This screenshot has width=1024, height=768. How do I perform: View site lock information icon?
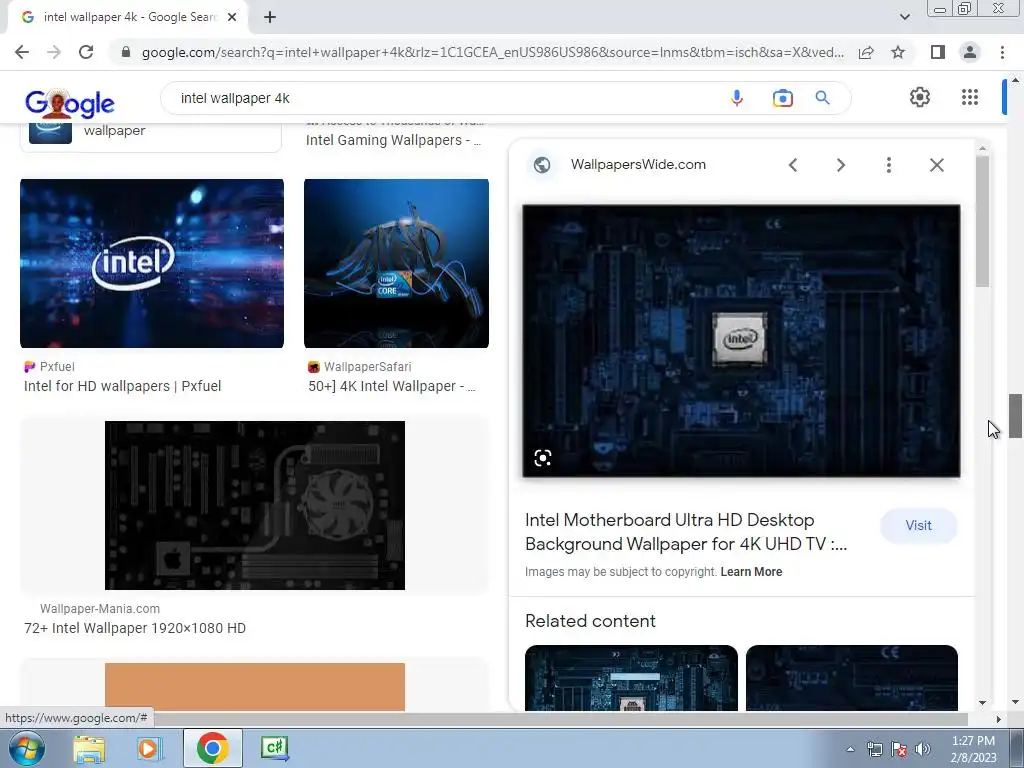point(126,52)
